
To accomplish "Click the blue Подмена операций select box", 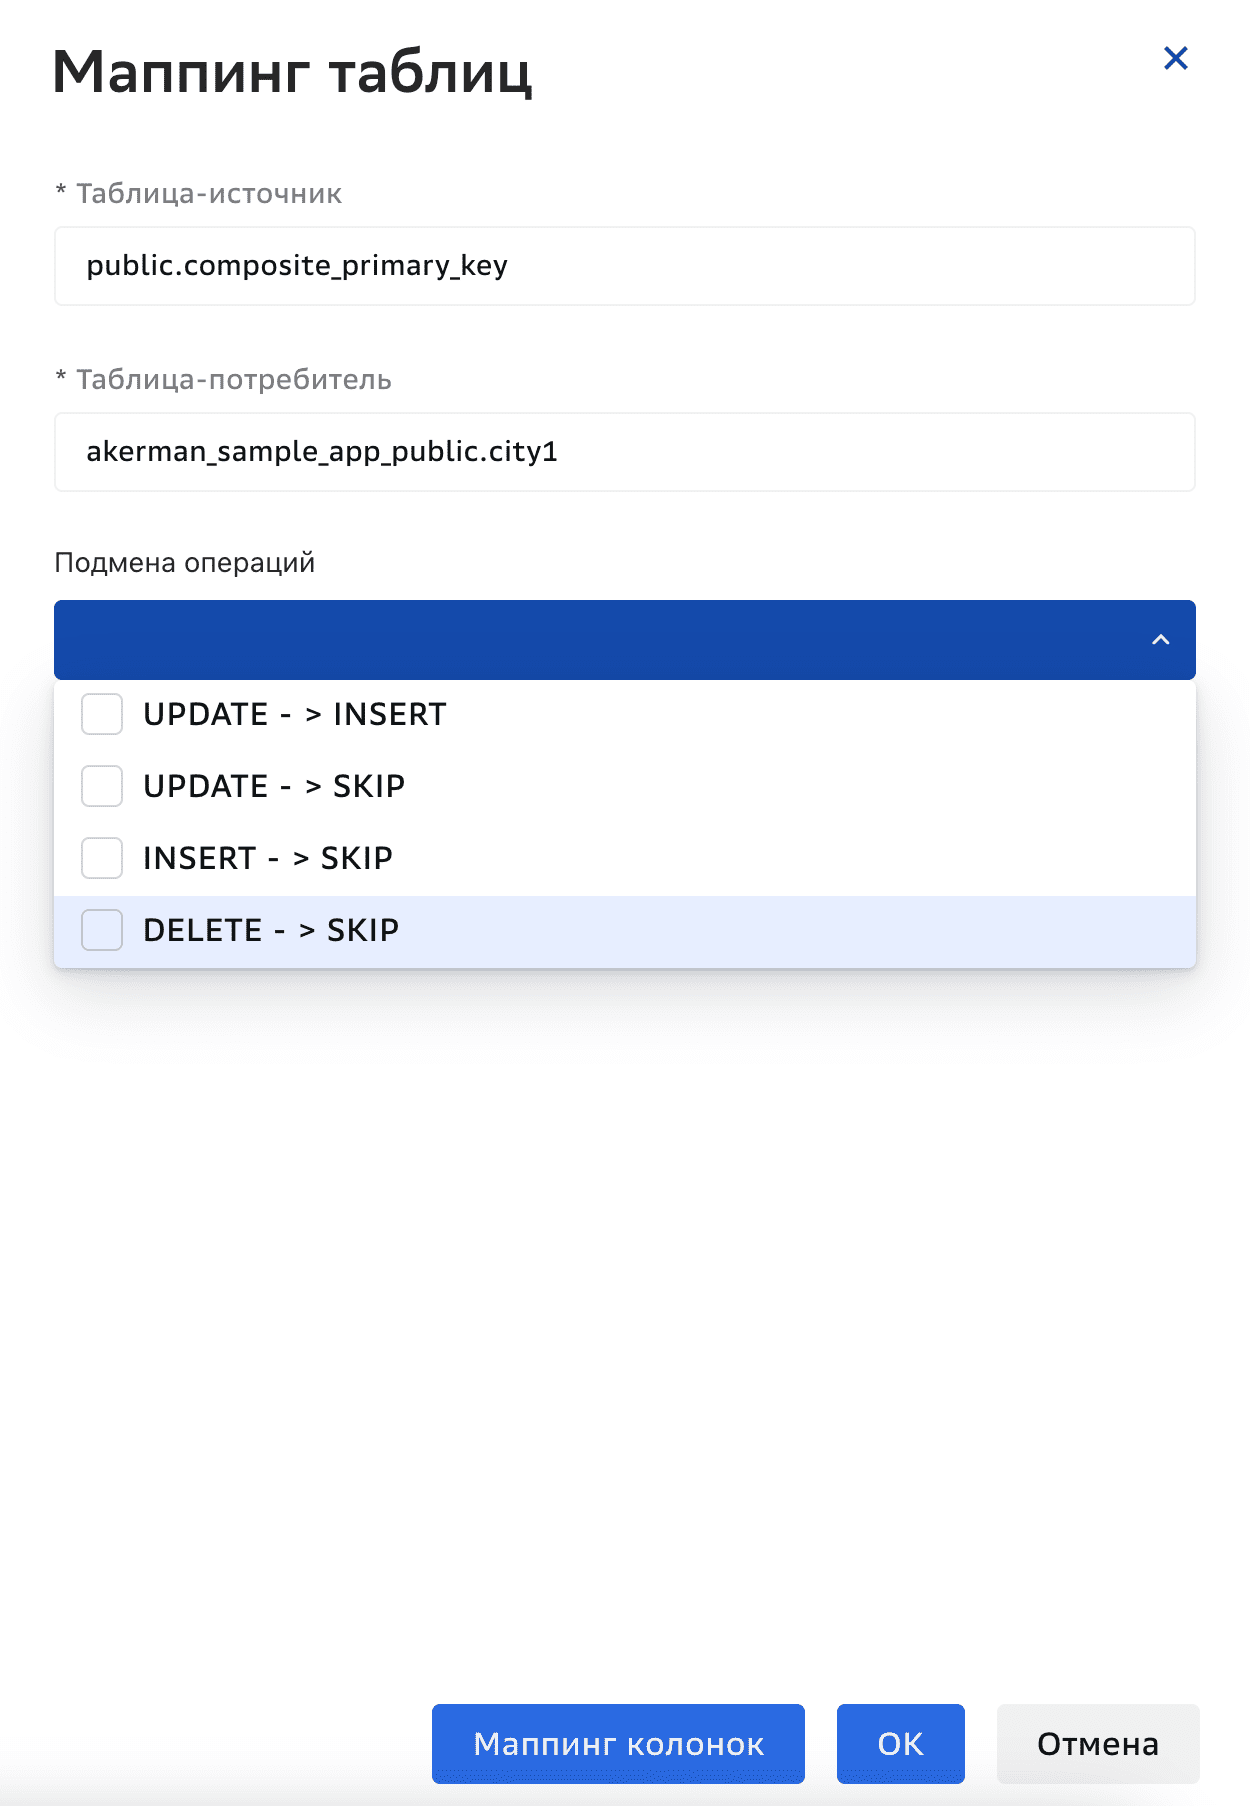I will point(600,640).
